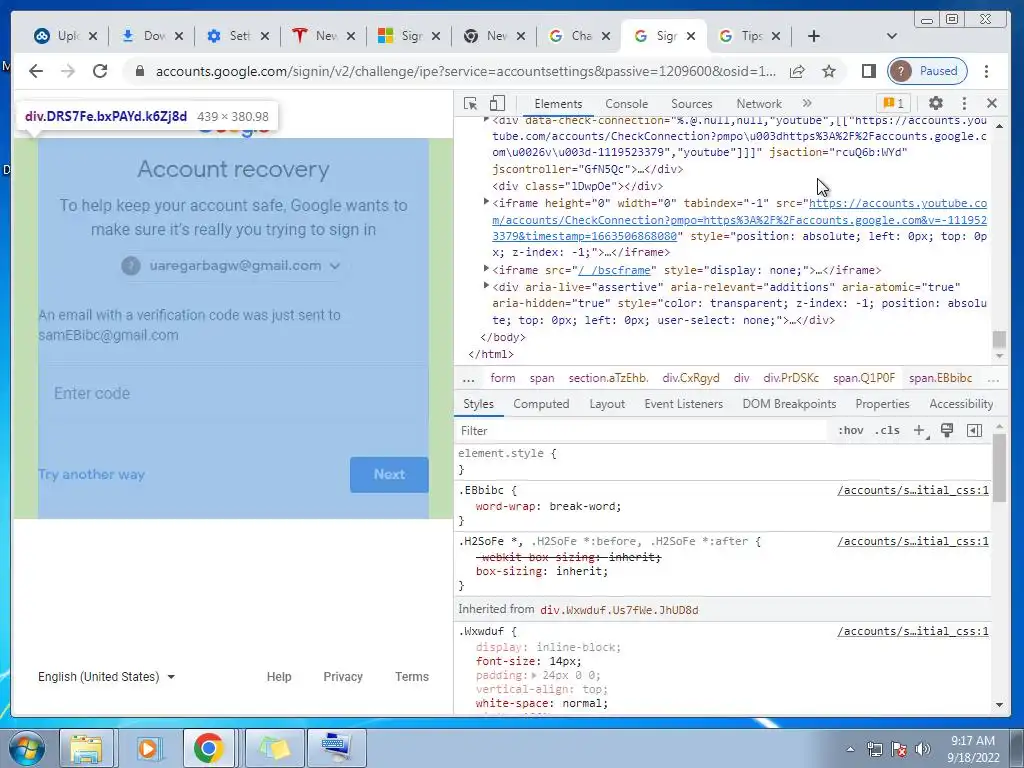The image size is (1024, 768).
Task: Open the uaregarbagw@gmail.com account dropdown
Action: [233, 266]
